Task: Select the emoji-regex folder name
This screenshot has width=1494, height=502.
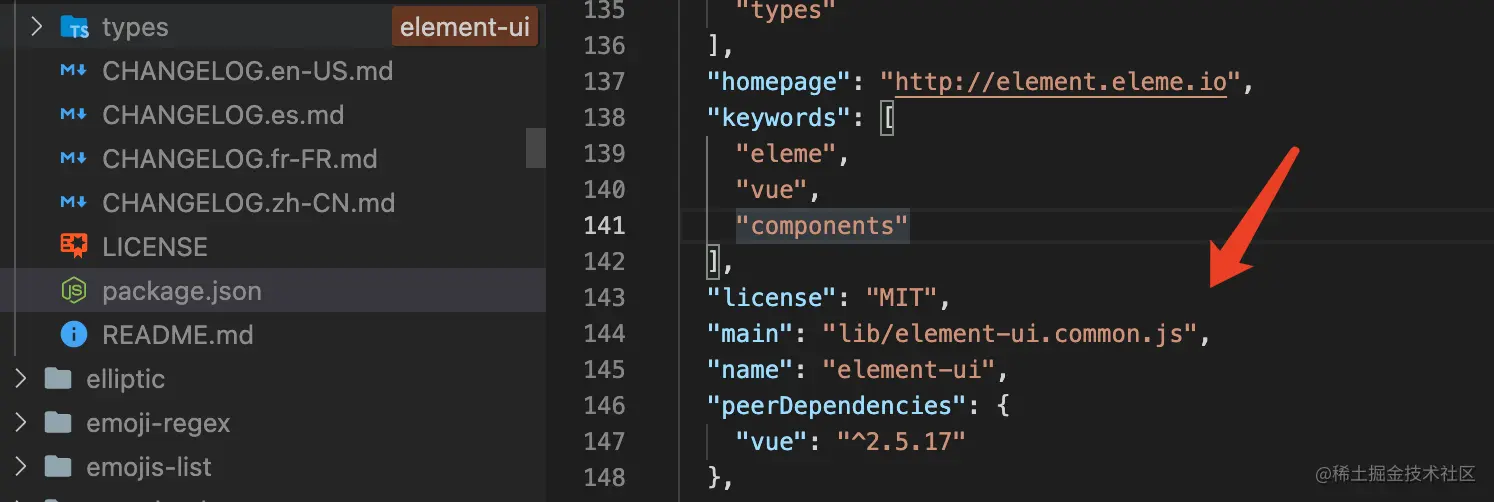Action: [x=158, y=423]
